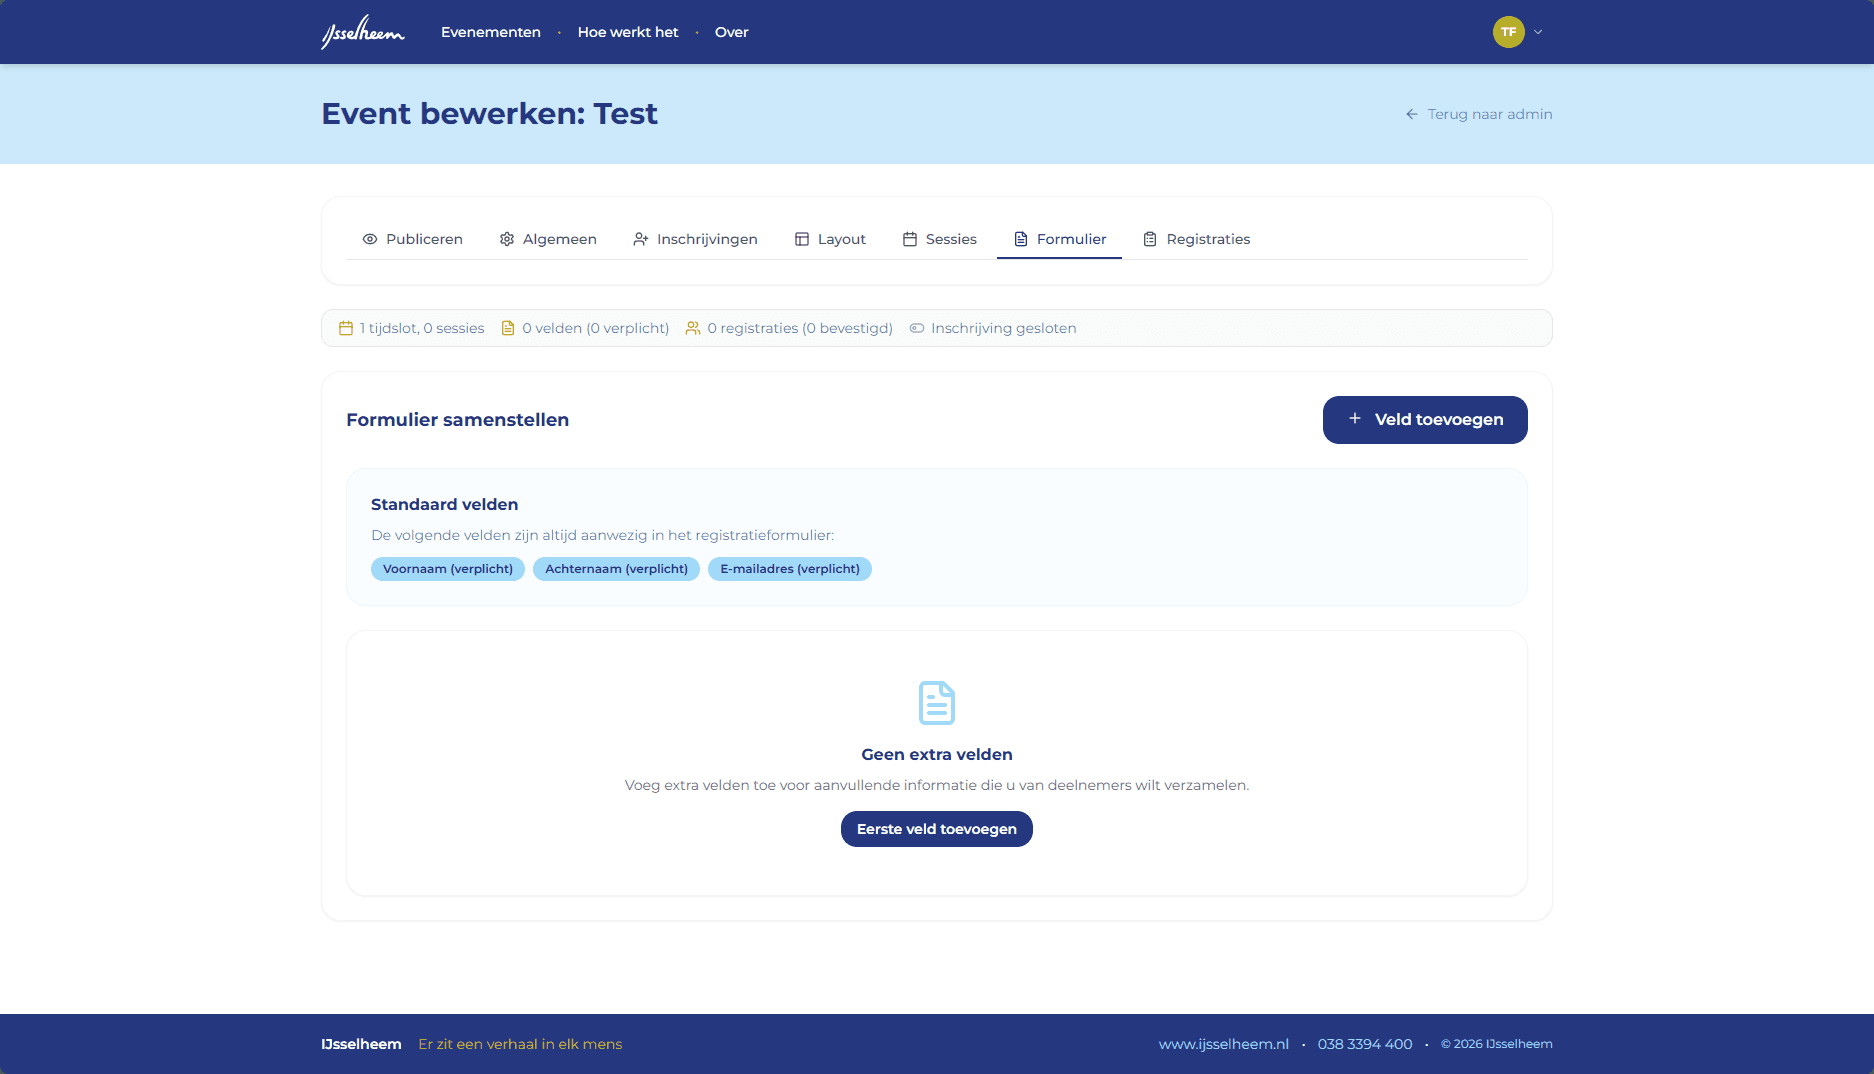
Task: Click the TF user avatar
Action: click(x=1508, y=32)
